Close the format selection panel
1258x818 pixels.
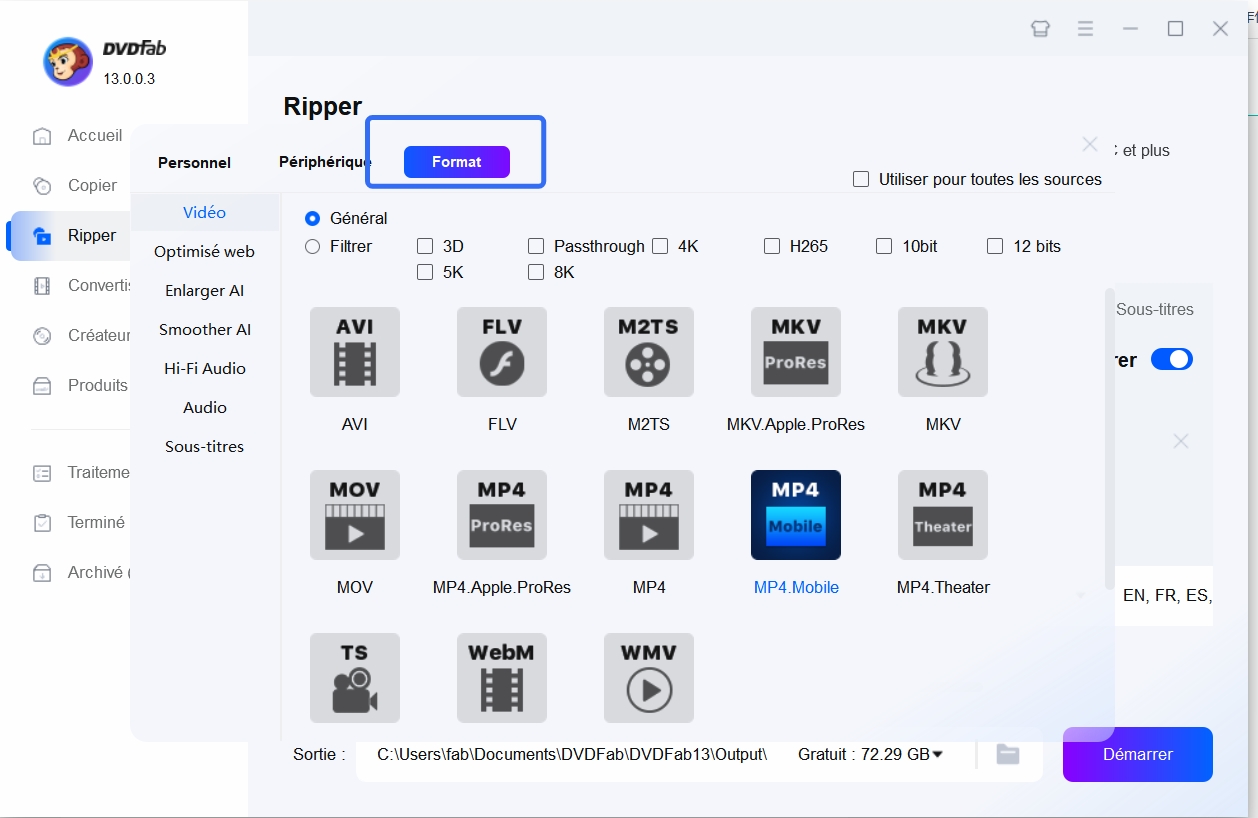pos(1090,145)
